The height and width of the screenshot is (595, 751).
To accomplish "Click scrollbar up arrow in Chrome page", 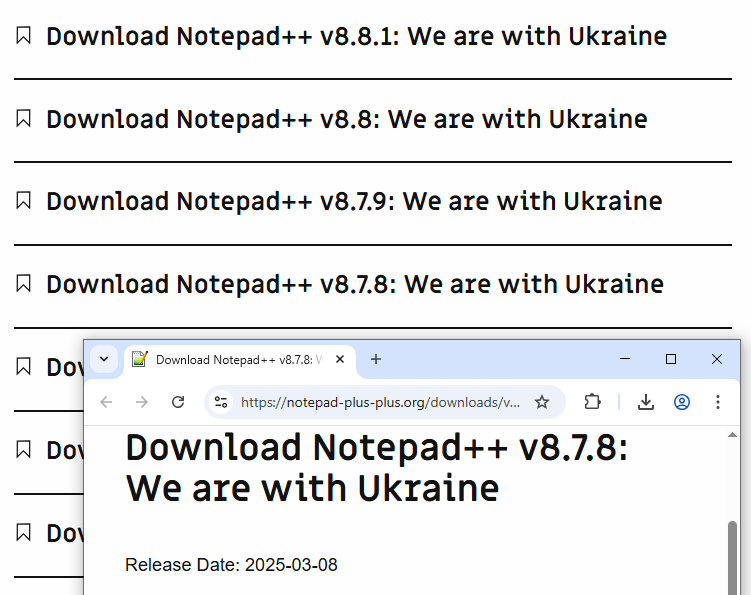I will pos(732,435).
